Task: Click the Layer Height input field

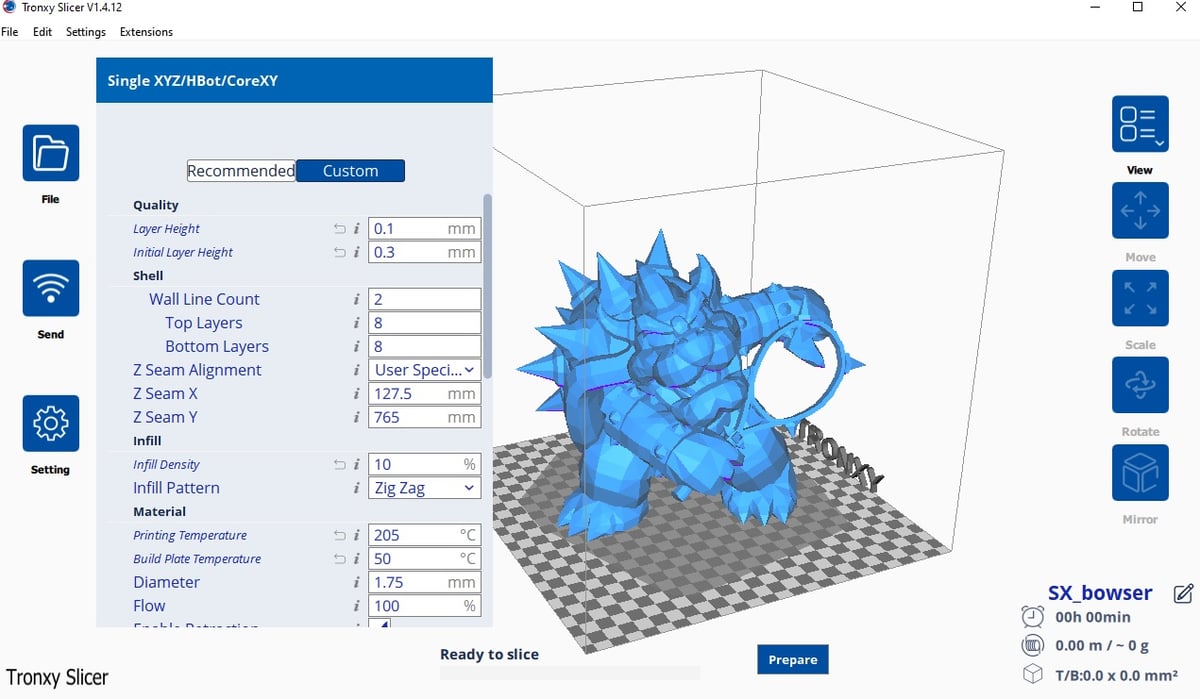Action: pyautogui.click(x=425, y=229)
